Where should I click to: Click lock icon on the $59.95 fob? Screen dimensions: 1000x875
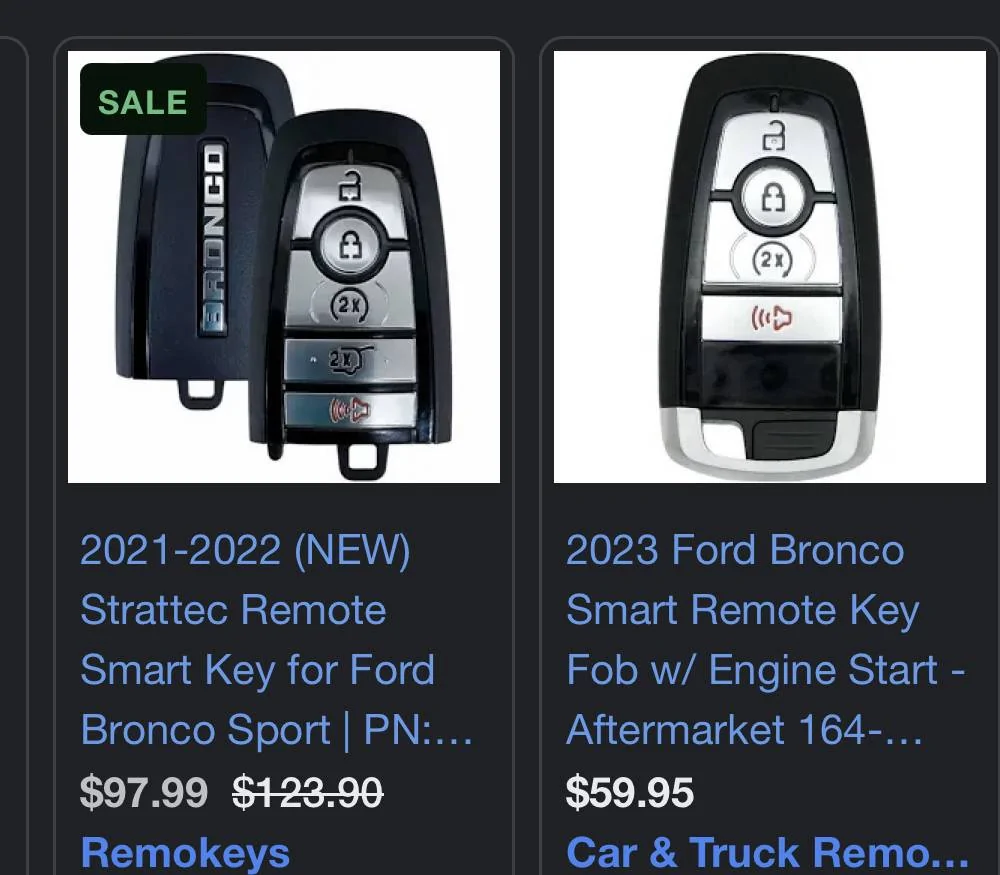point(774,198)
